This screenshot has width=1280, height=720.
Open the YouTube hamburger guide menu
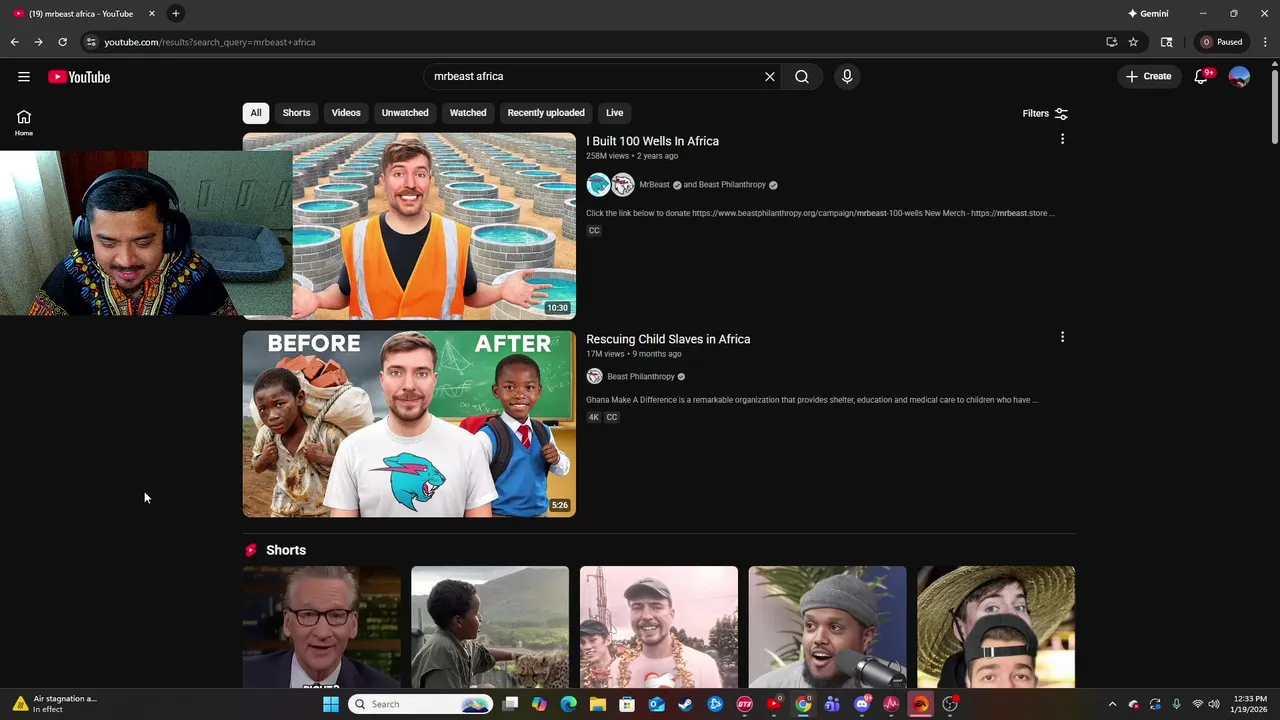[24, 77]
